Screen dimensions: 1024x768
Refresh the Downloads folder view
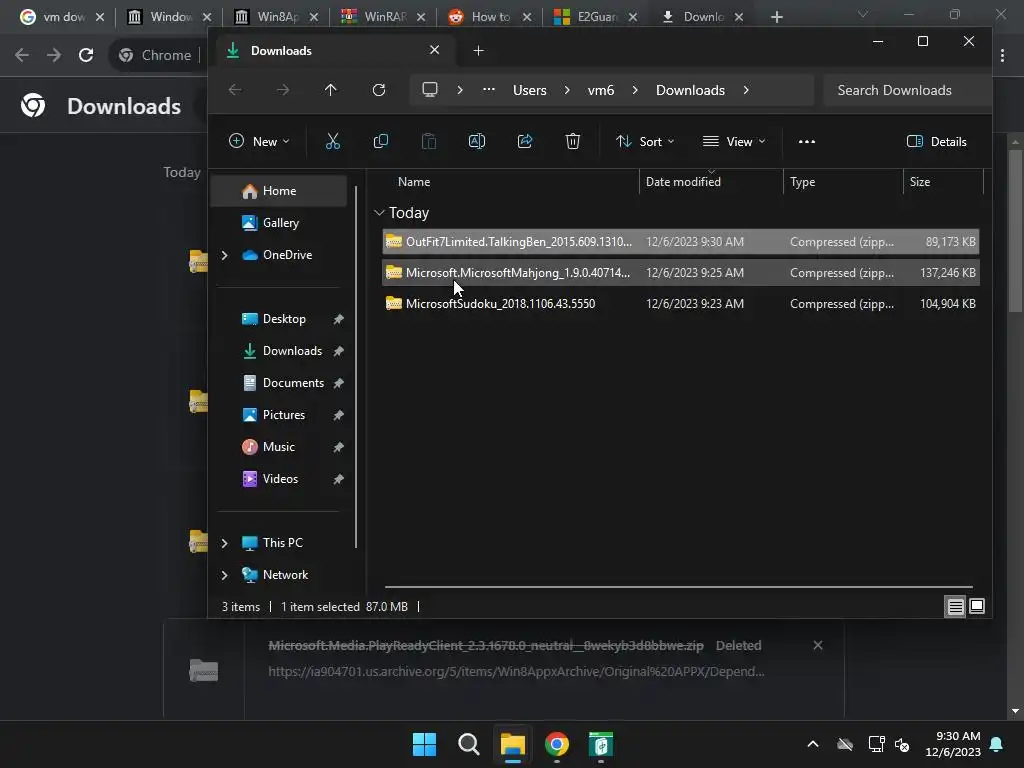point(379,90)
